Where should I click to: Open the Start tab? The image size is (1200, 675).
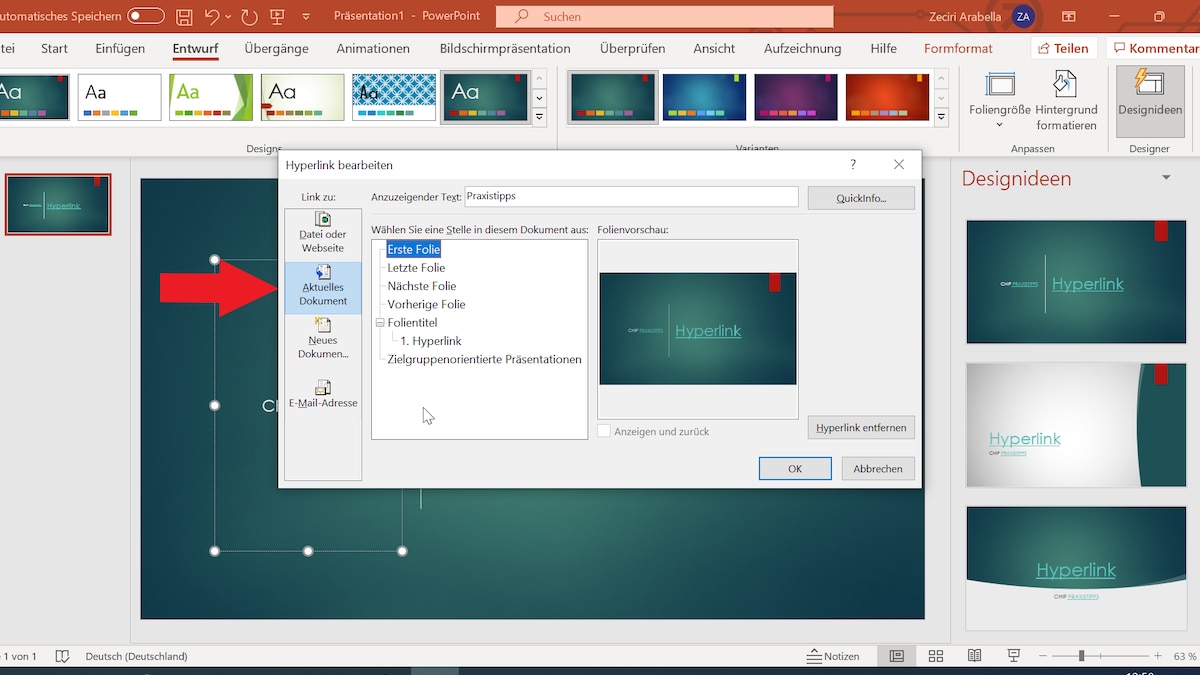54,48
